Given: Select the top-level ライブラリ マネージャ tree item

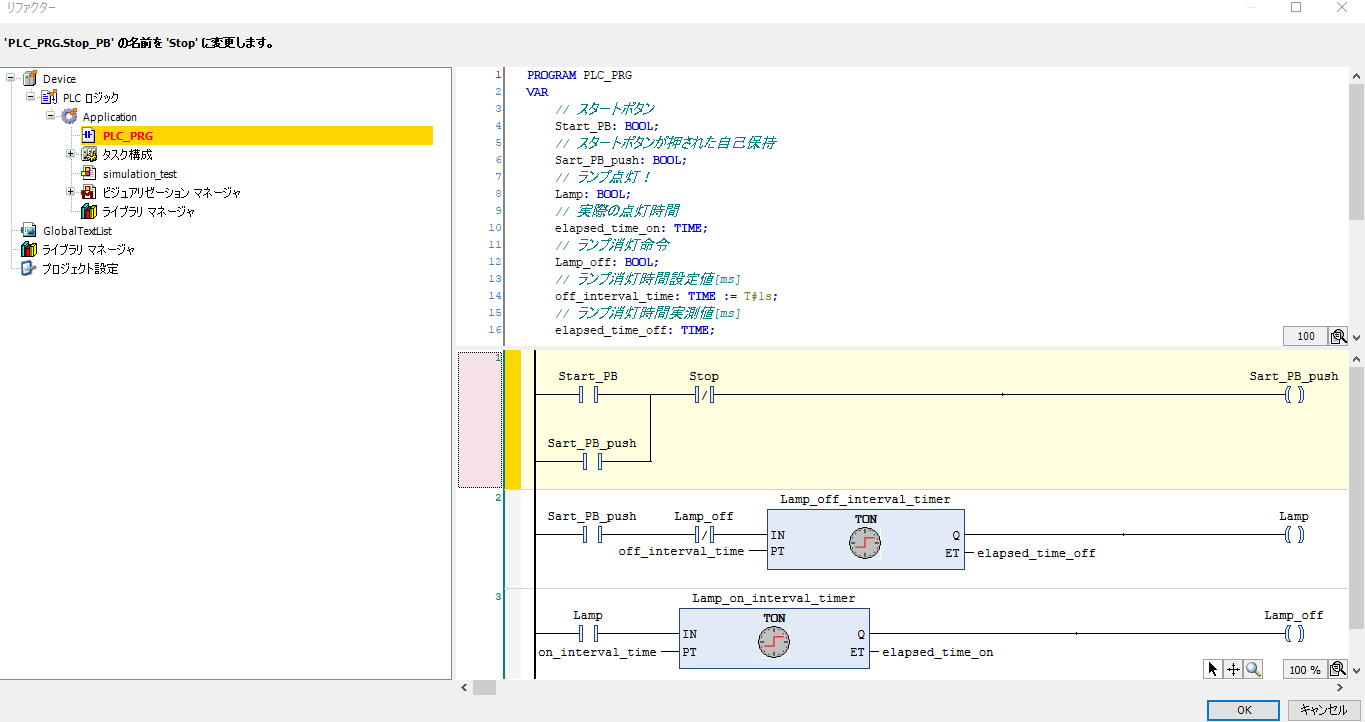Looking at the screenshot, I should [x=88, y=250].
